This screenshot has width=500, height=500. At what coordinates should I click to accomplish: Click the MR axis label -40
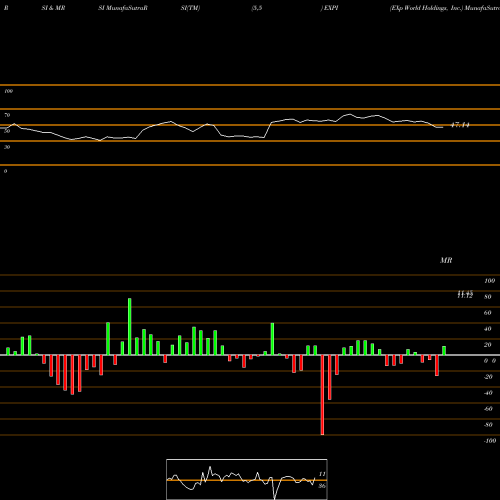tap(488, 393)
